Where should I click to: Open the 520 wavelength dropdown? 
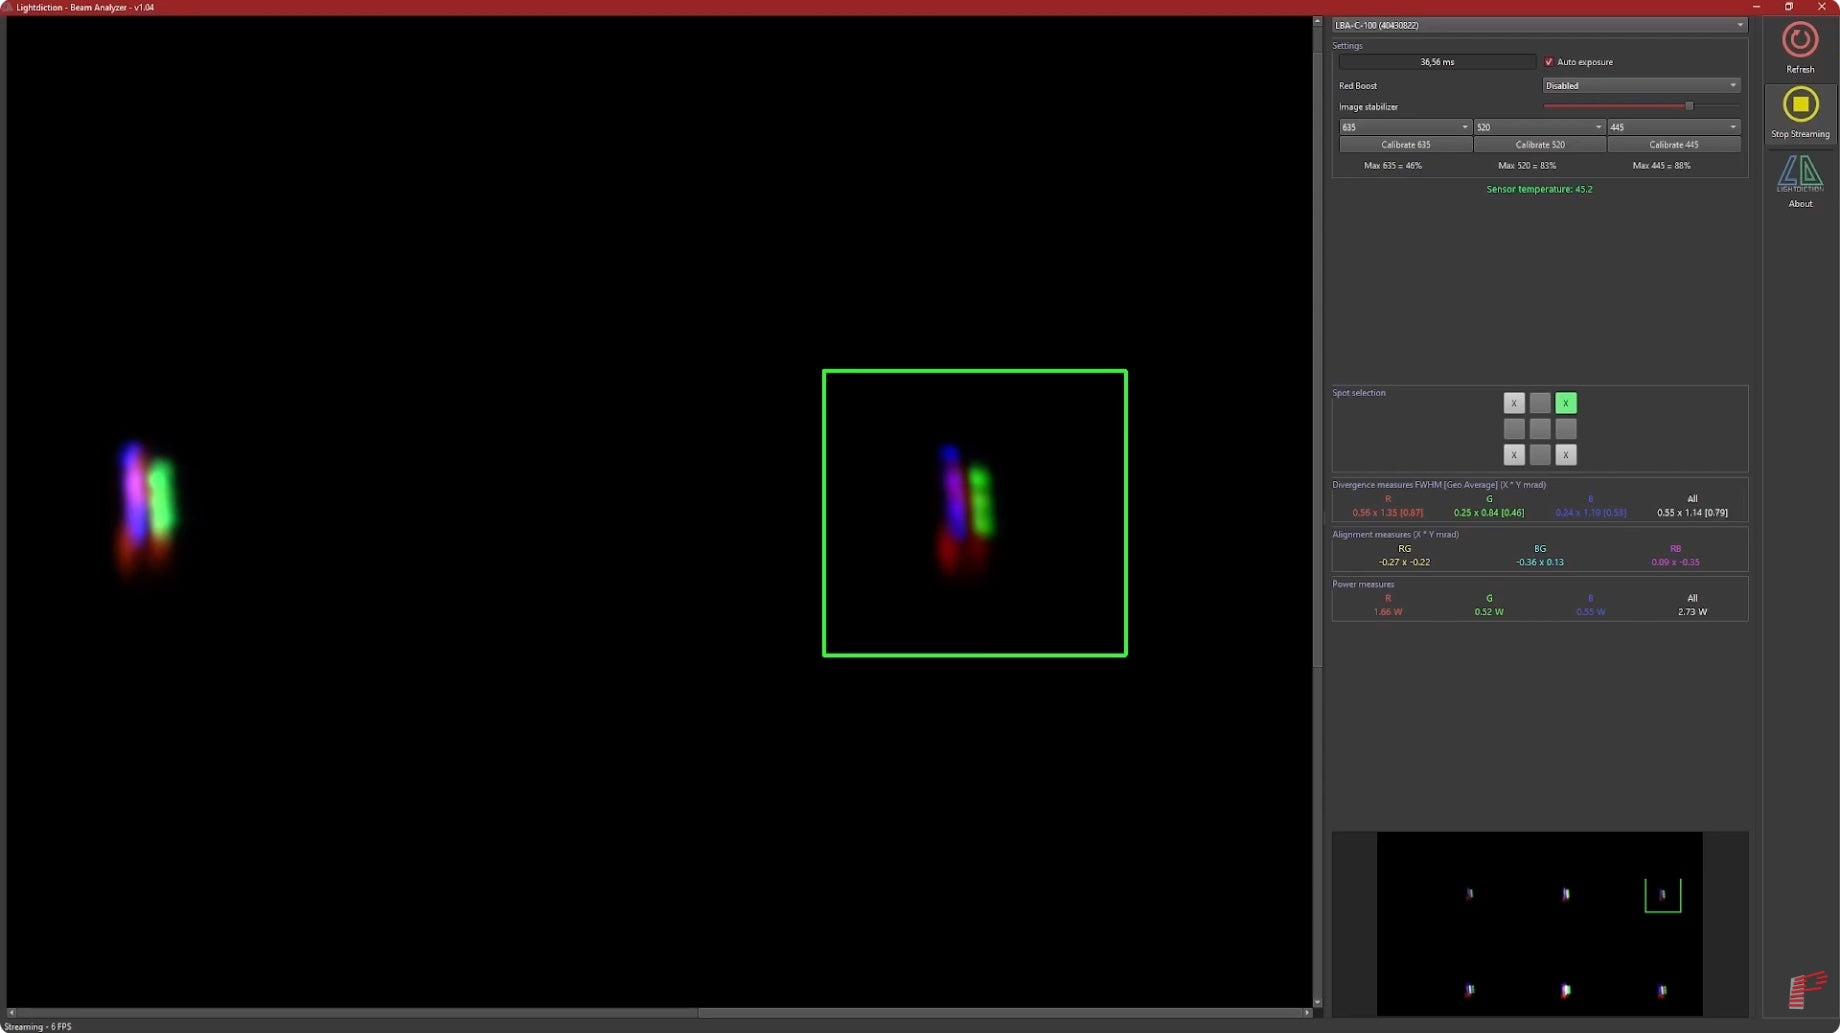[x=1539, y=127]
